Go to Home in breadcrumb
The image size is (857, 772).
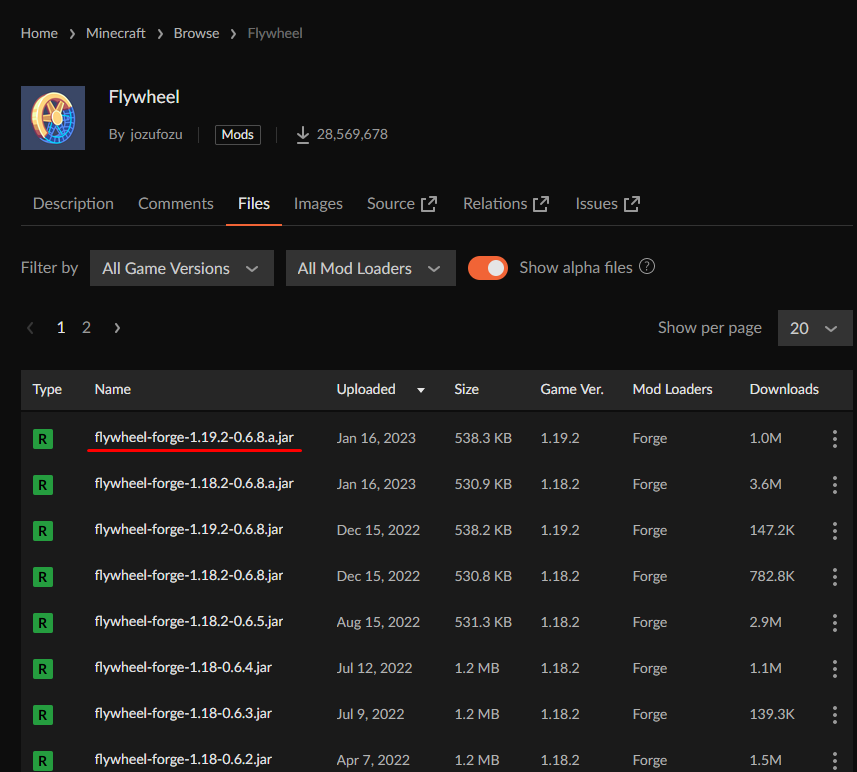point(39,33)
